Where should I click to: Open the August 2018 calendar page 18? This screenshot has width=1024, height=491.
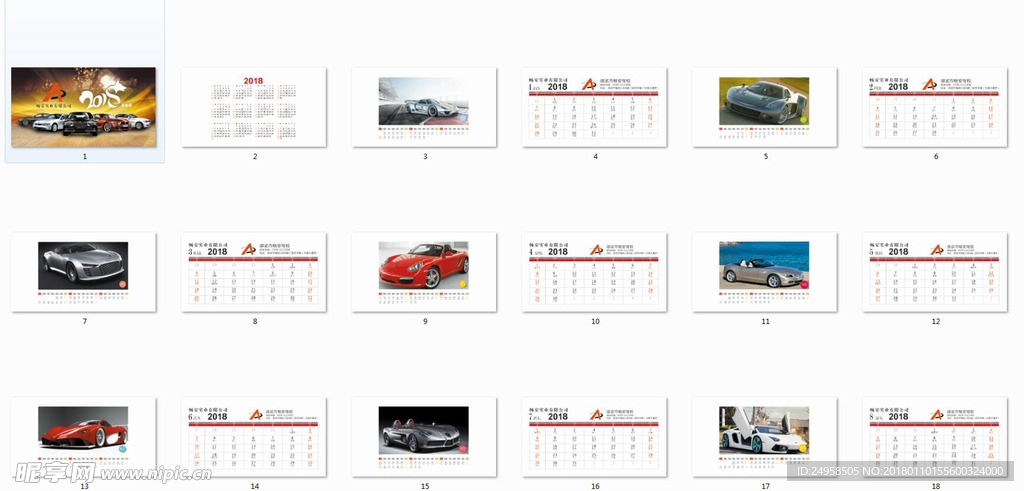pos(935,436)
